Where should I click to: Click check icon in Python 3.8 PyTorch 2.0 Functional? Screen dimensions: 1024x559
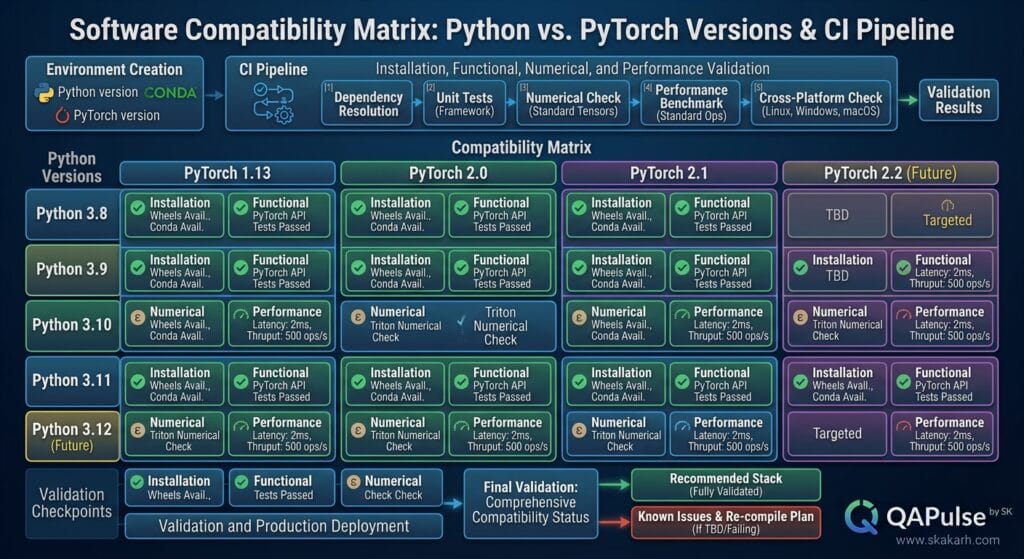point(462,208)
